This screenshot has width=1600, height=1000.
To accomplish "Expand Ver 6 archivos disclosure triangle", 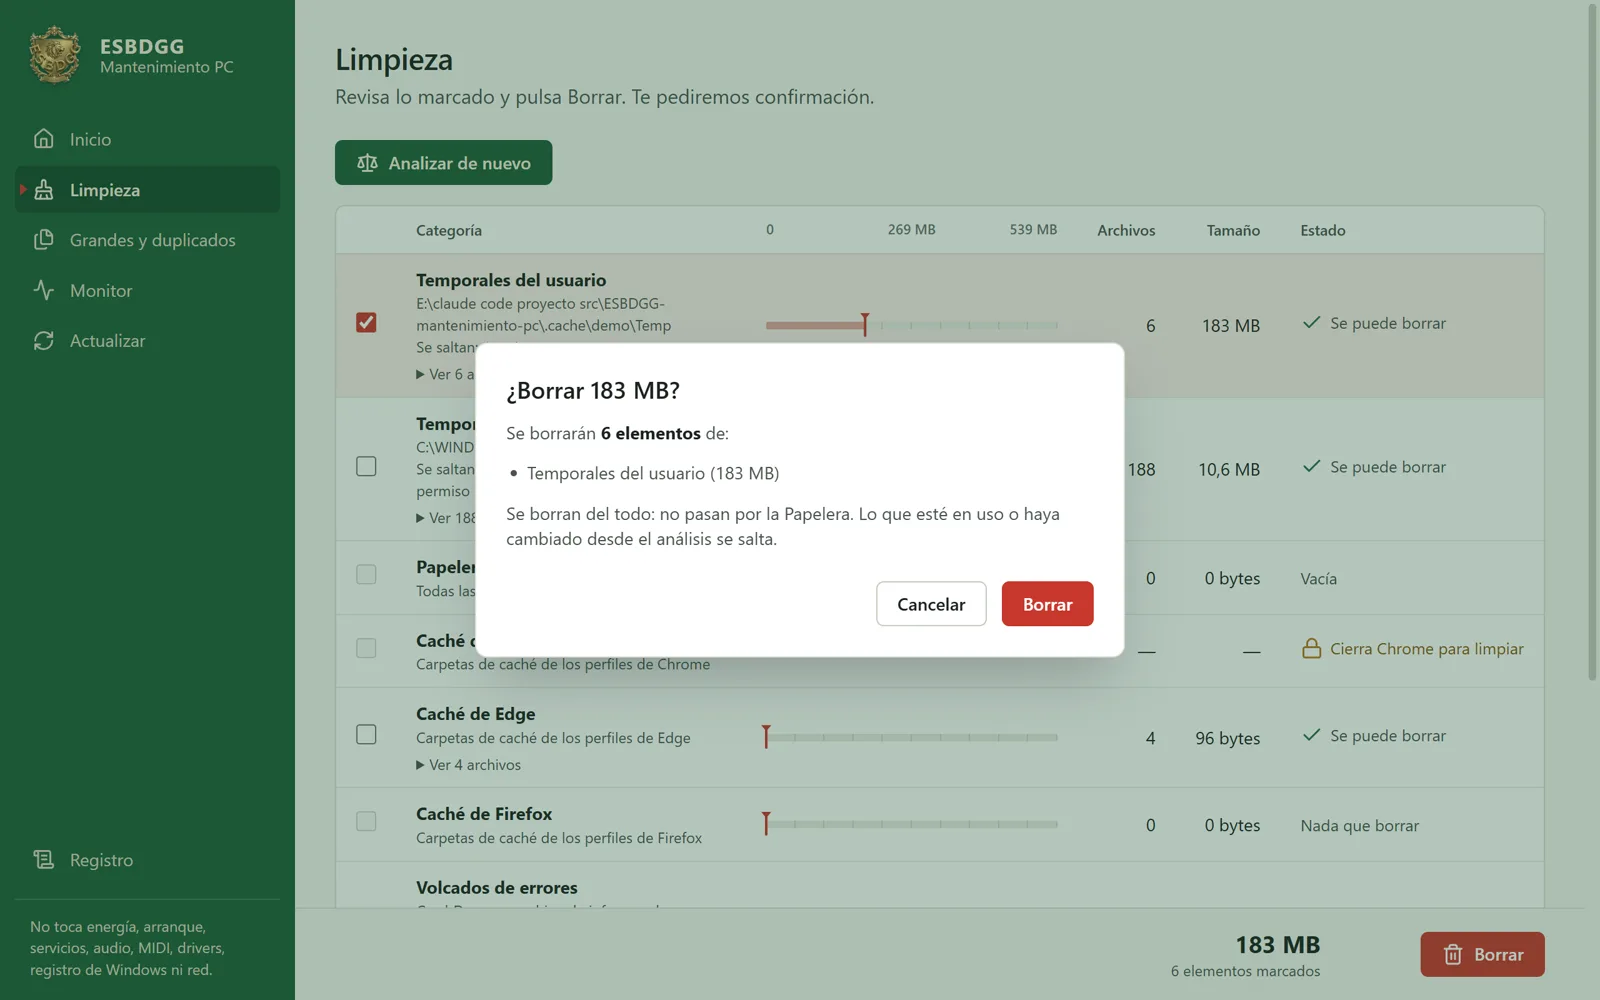I will click(x=420, y=374).
